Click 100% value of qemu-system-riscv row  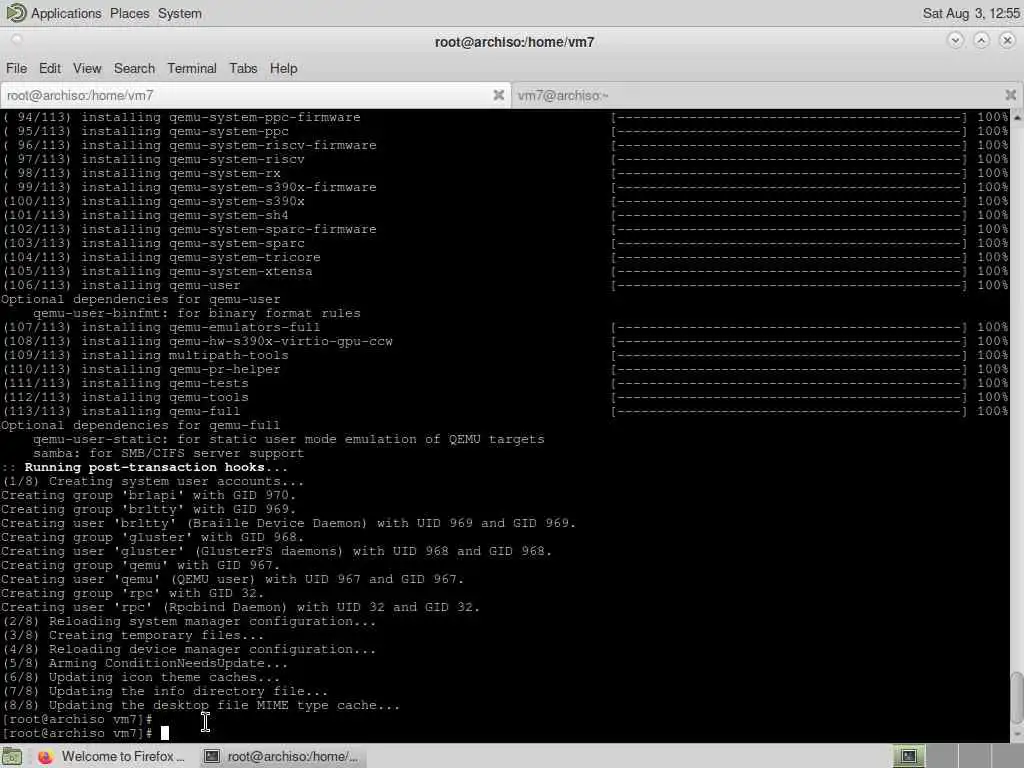point(992,159)
